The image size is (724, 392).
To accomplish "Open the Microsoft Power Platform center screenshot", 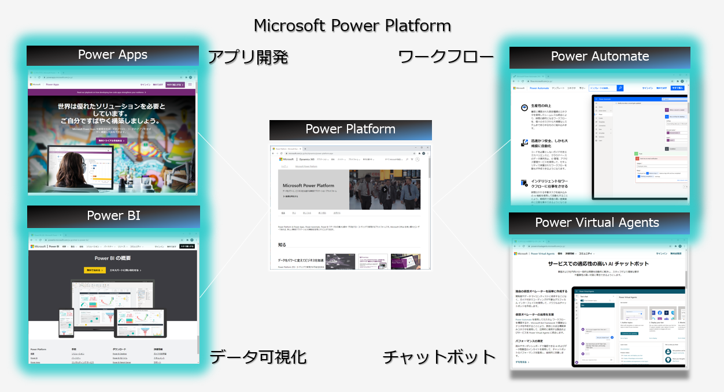I will pos(350,207).
